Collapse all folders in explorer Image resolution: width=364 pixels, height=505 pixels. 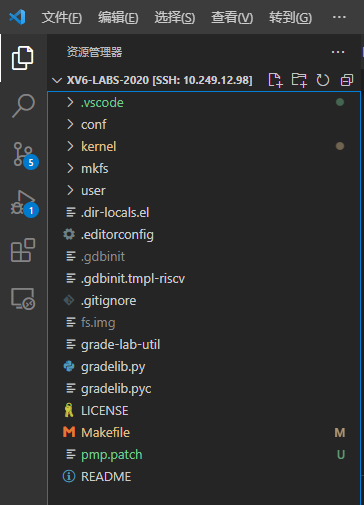(x=347, y=80)
